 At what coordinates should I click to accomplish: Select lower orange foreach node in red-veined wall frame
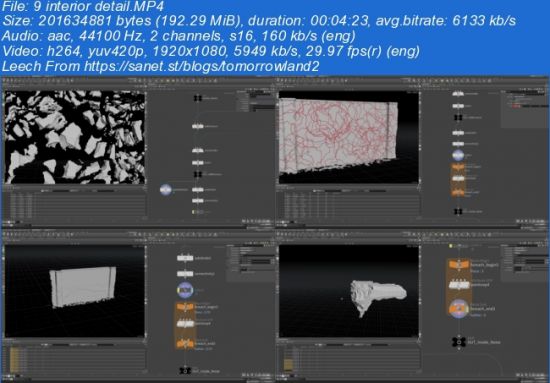coord(458,192)
